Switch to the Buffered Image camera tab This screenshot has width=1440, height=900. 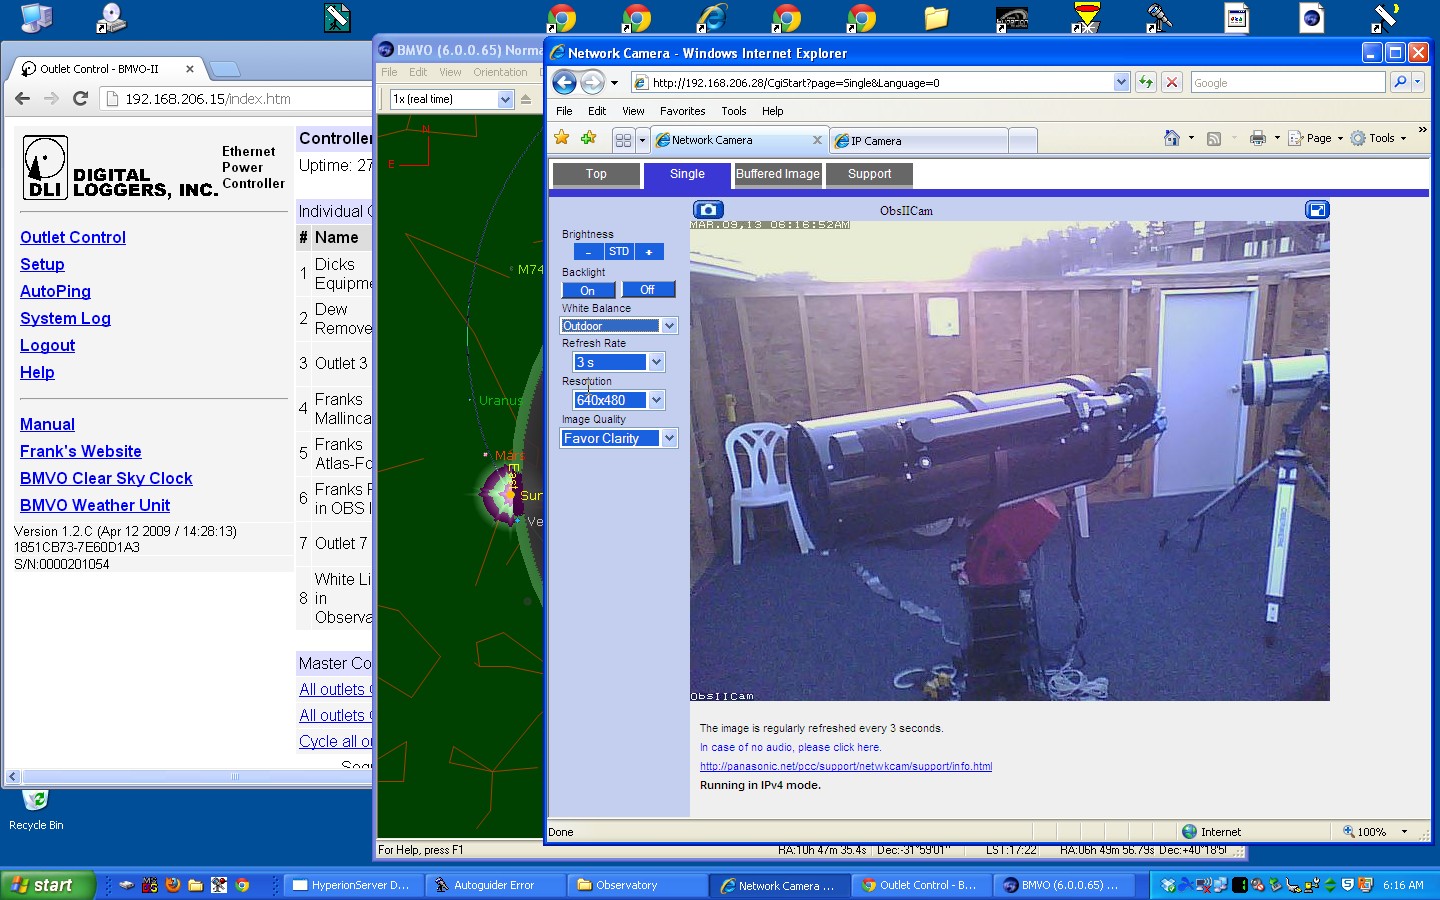(778, 174)
